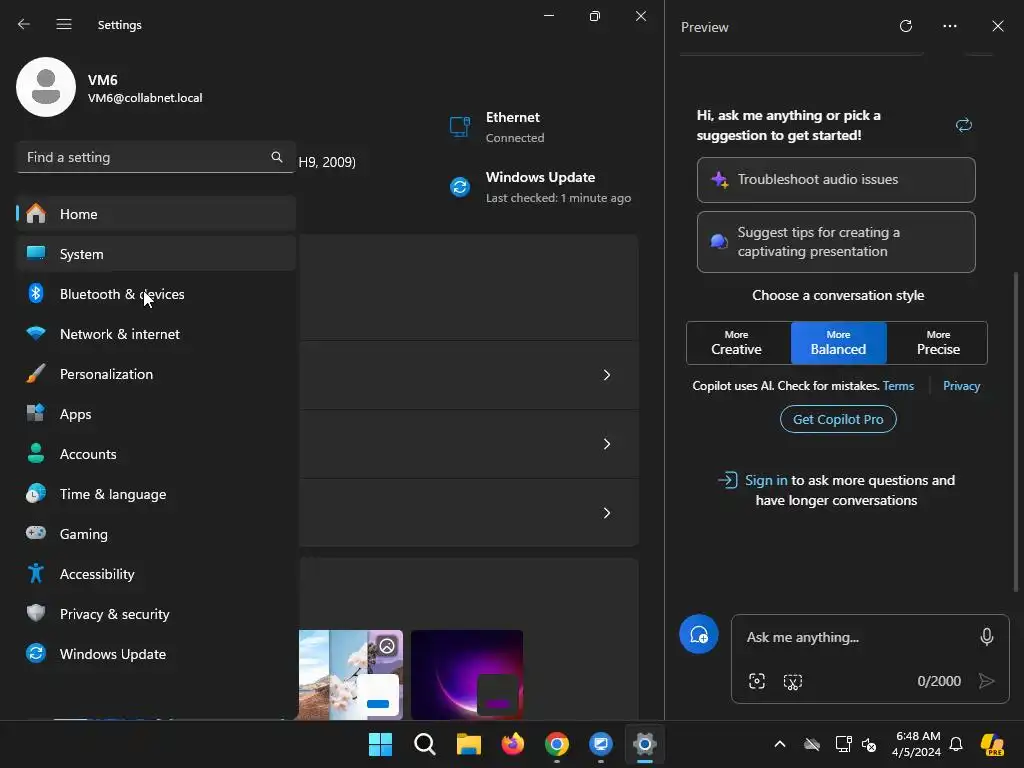The image size is (1024, 768).
Task: Open Accounts settings category
Action: (x=155, y=454)
